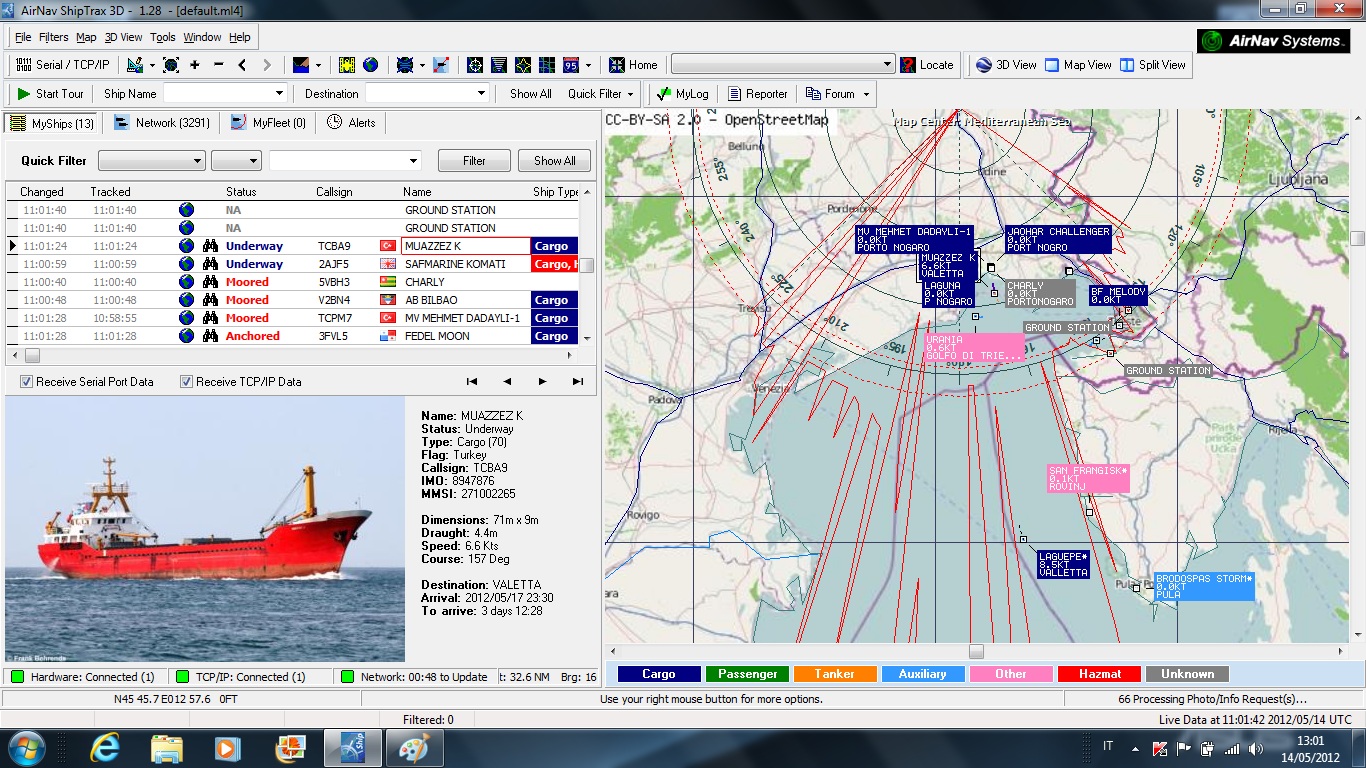Toggle Receive TCP/IP Data checkbox
This screenshot has width=1366, height=768.
(186, 382)
